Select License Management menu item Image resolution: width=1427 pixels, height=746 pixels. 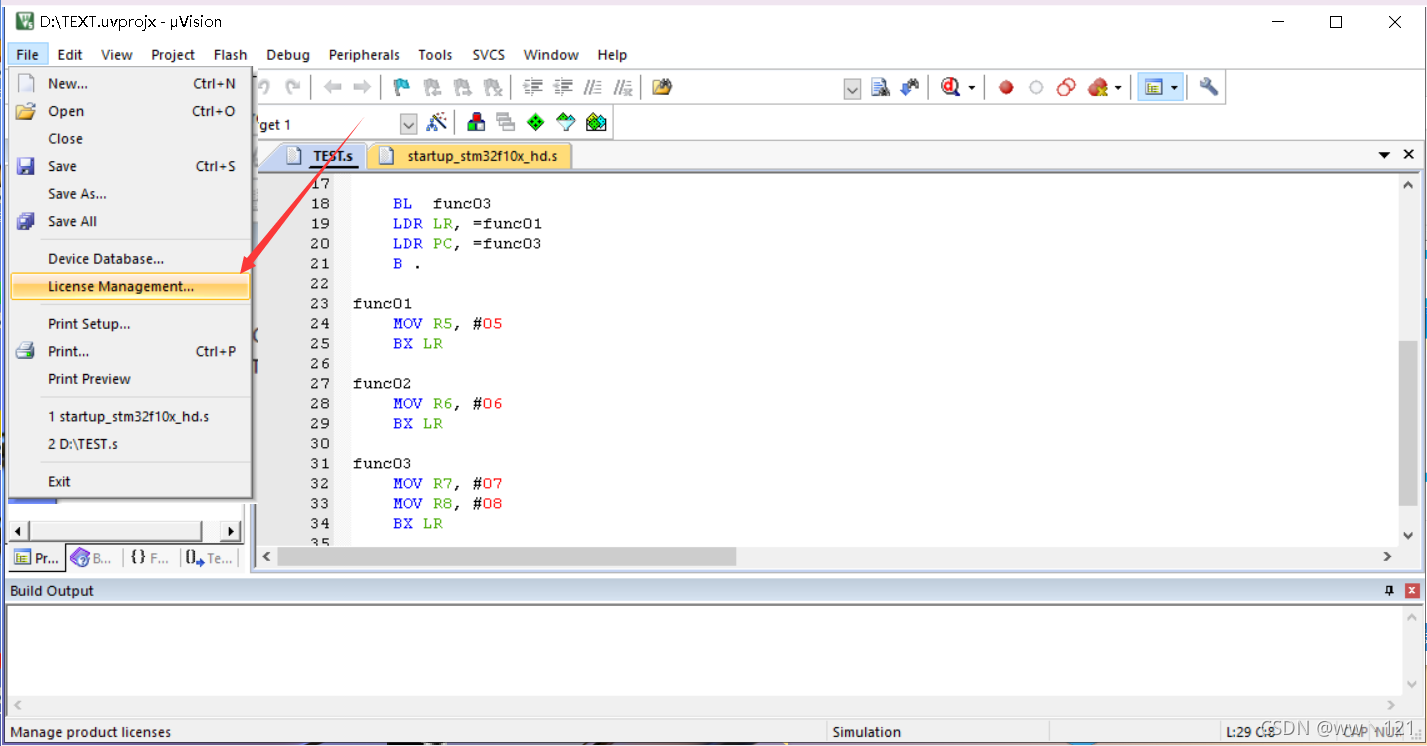pyautogui.click(x=129, y=287)
